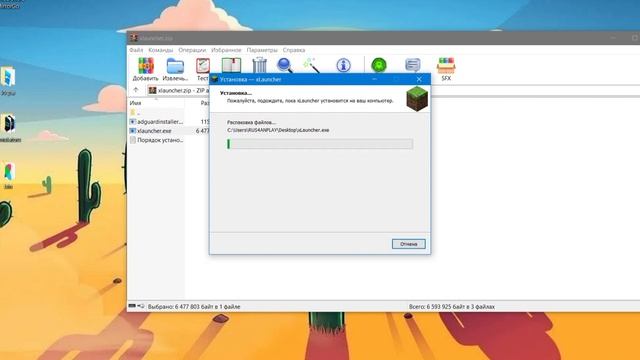Click the blue info icon in toolbar

pos(343,65)
